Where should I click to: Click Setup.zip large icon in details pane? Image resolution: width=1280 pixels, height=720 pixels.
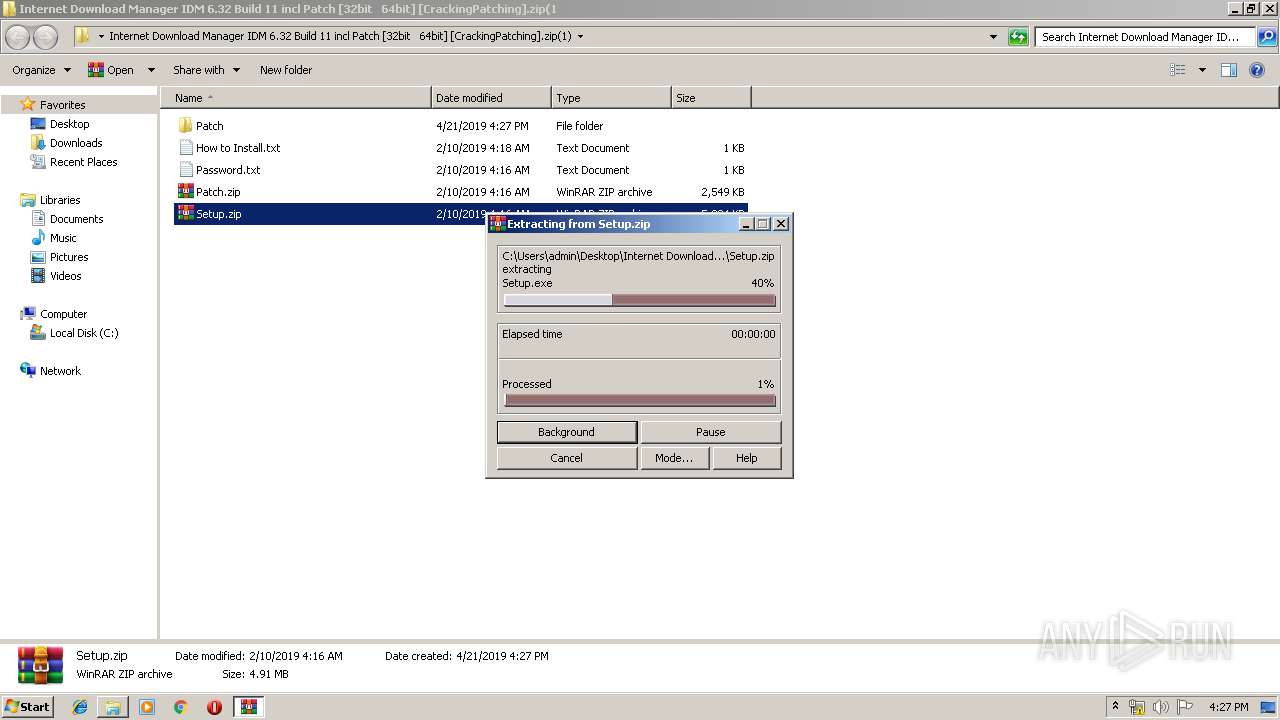coord(40,665)
